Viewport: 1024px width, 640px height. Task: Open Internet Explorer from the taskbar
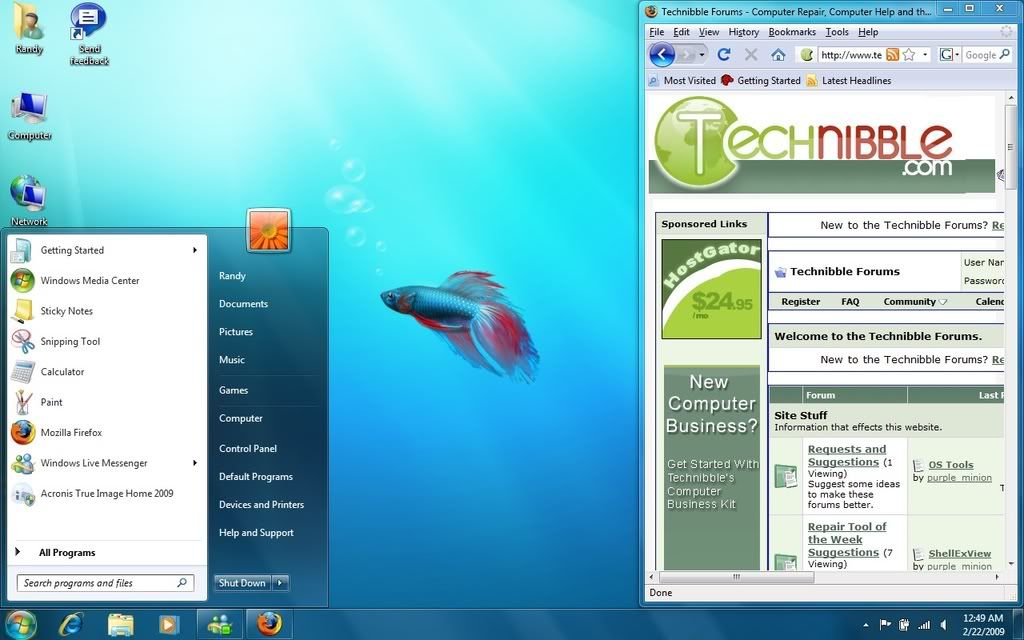[71, 625]
